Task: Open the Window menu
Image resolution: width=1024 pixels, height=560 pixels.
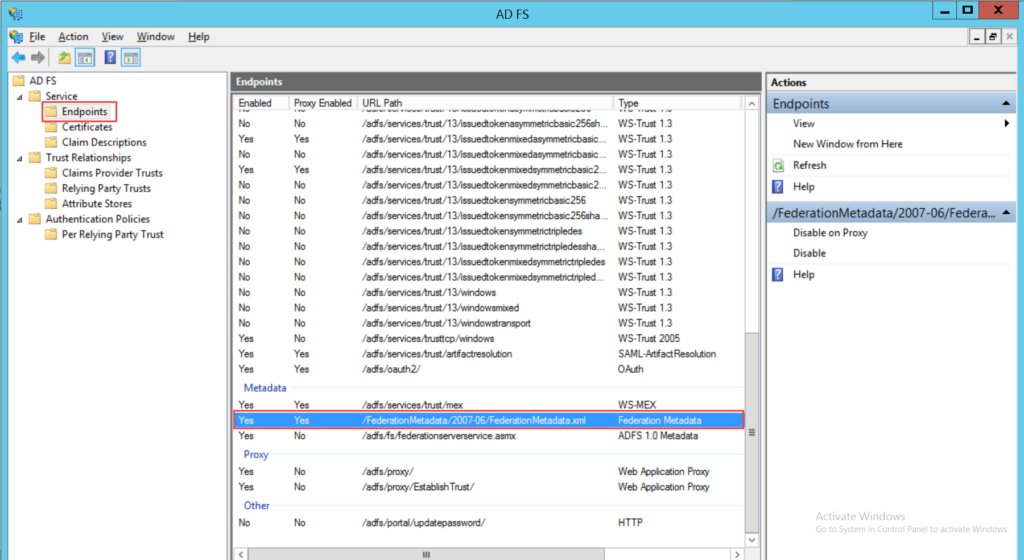Action: click(x=155, y=37)
